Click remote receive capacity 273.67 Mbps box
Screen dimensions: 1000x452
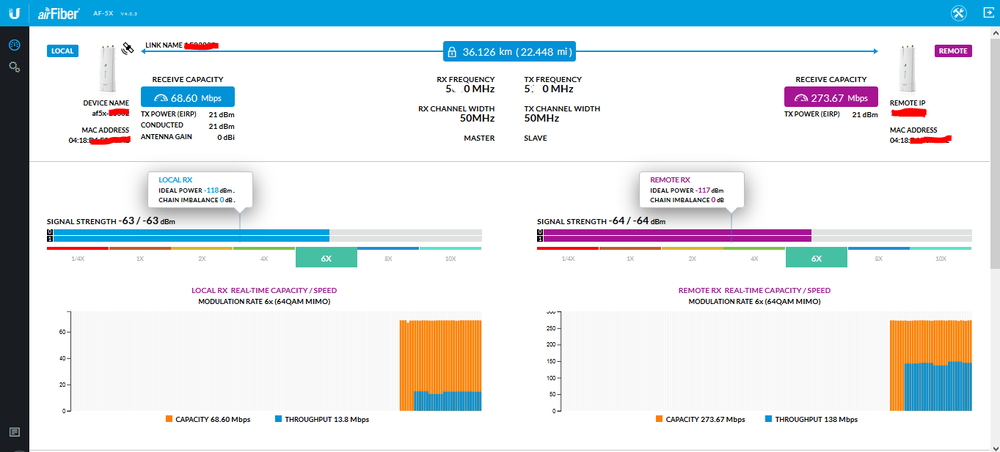click(829, 97)
